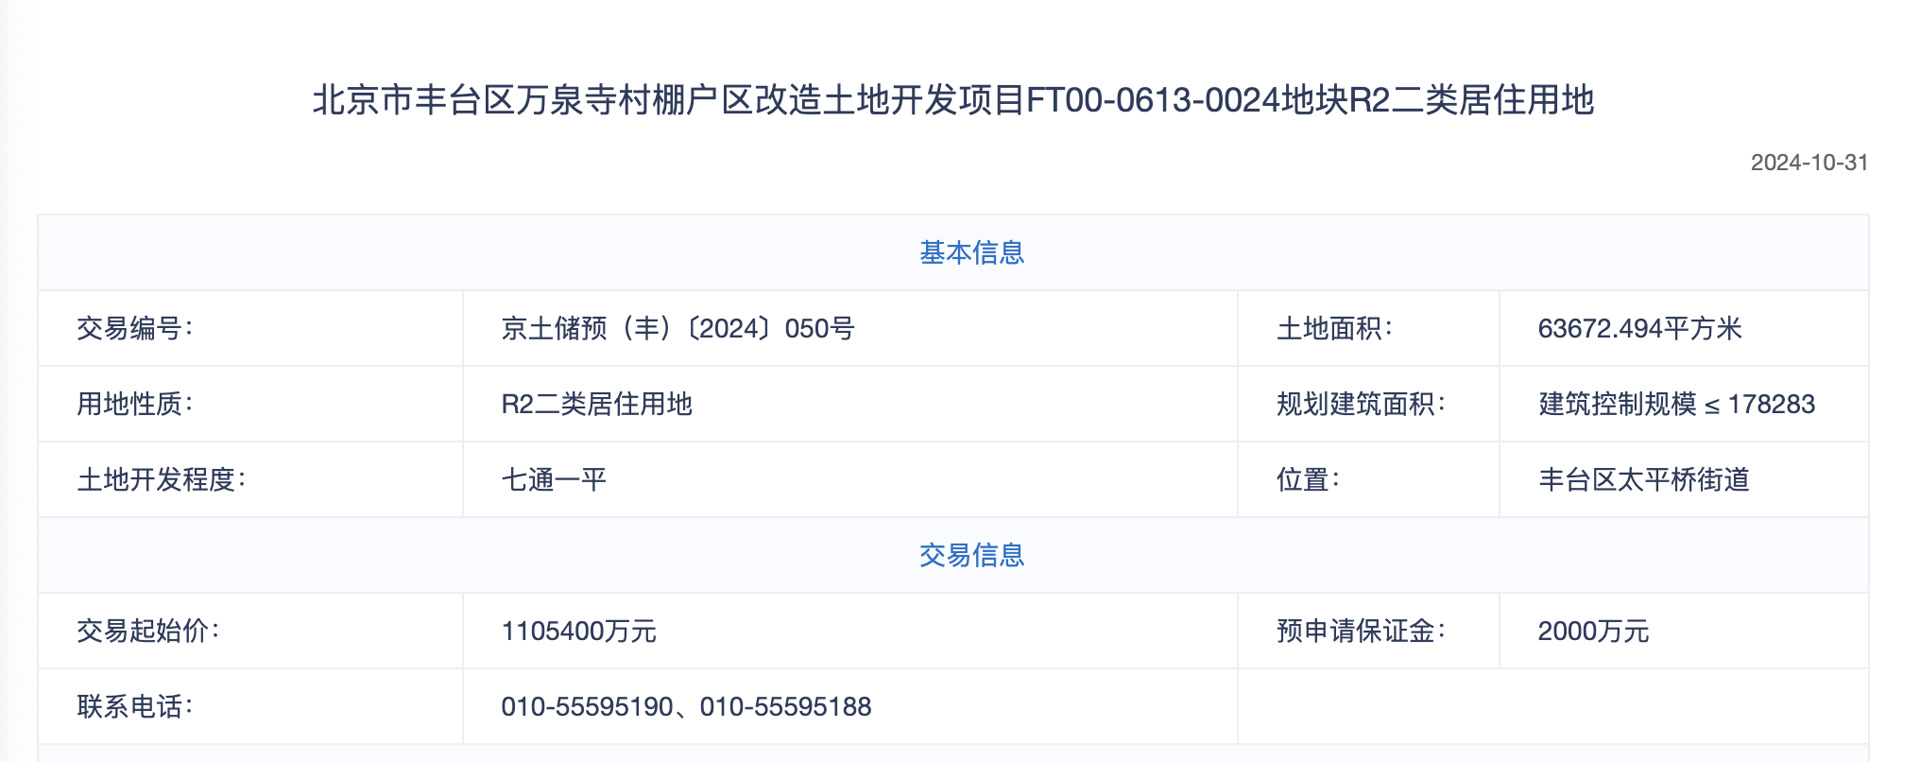Click the publish date 2024-10-31
This screenshot has width=1920, height=762.
pyautogui.click(x=1808, y=162)
